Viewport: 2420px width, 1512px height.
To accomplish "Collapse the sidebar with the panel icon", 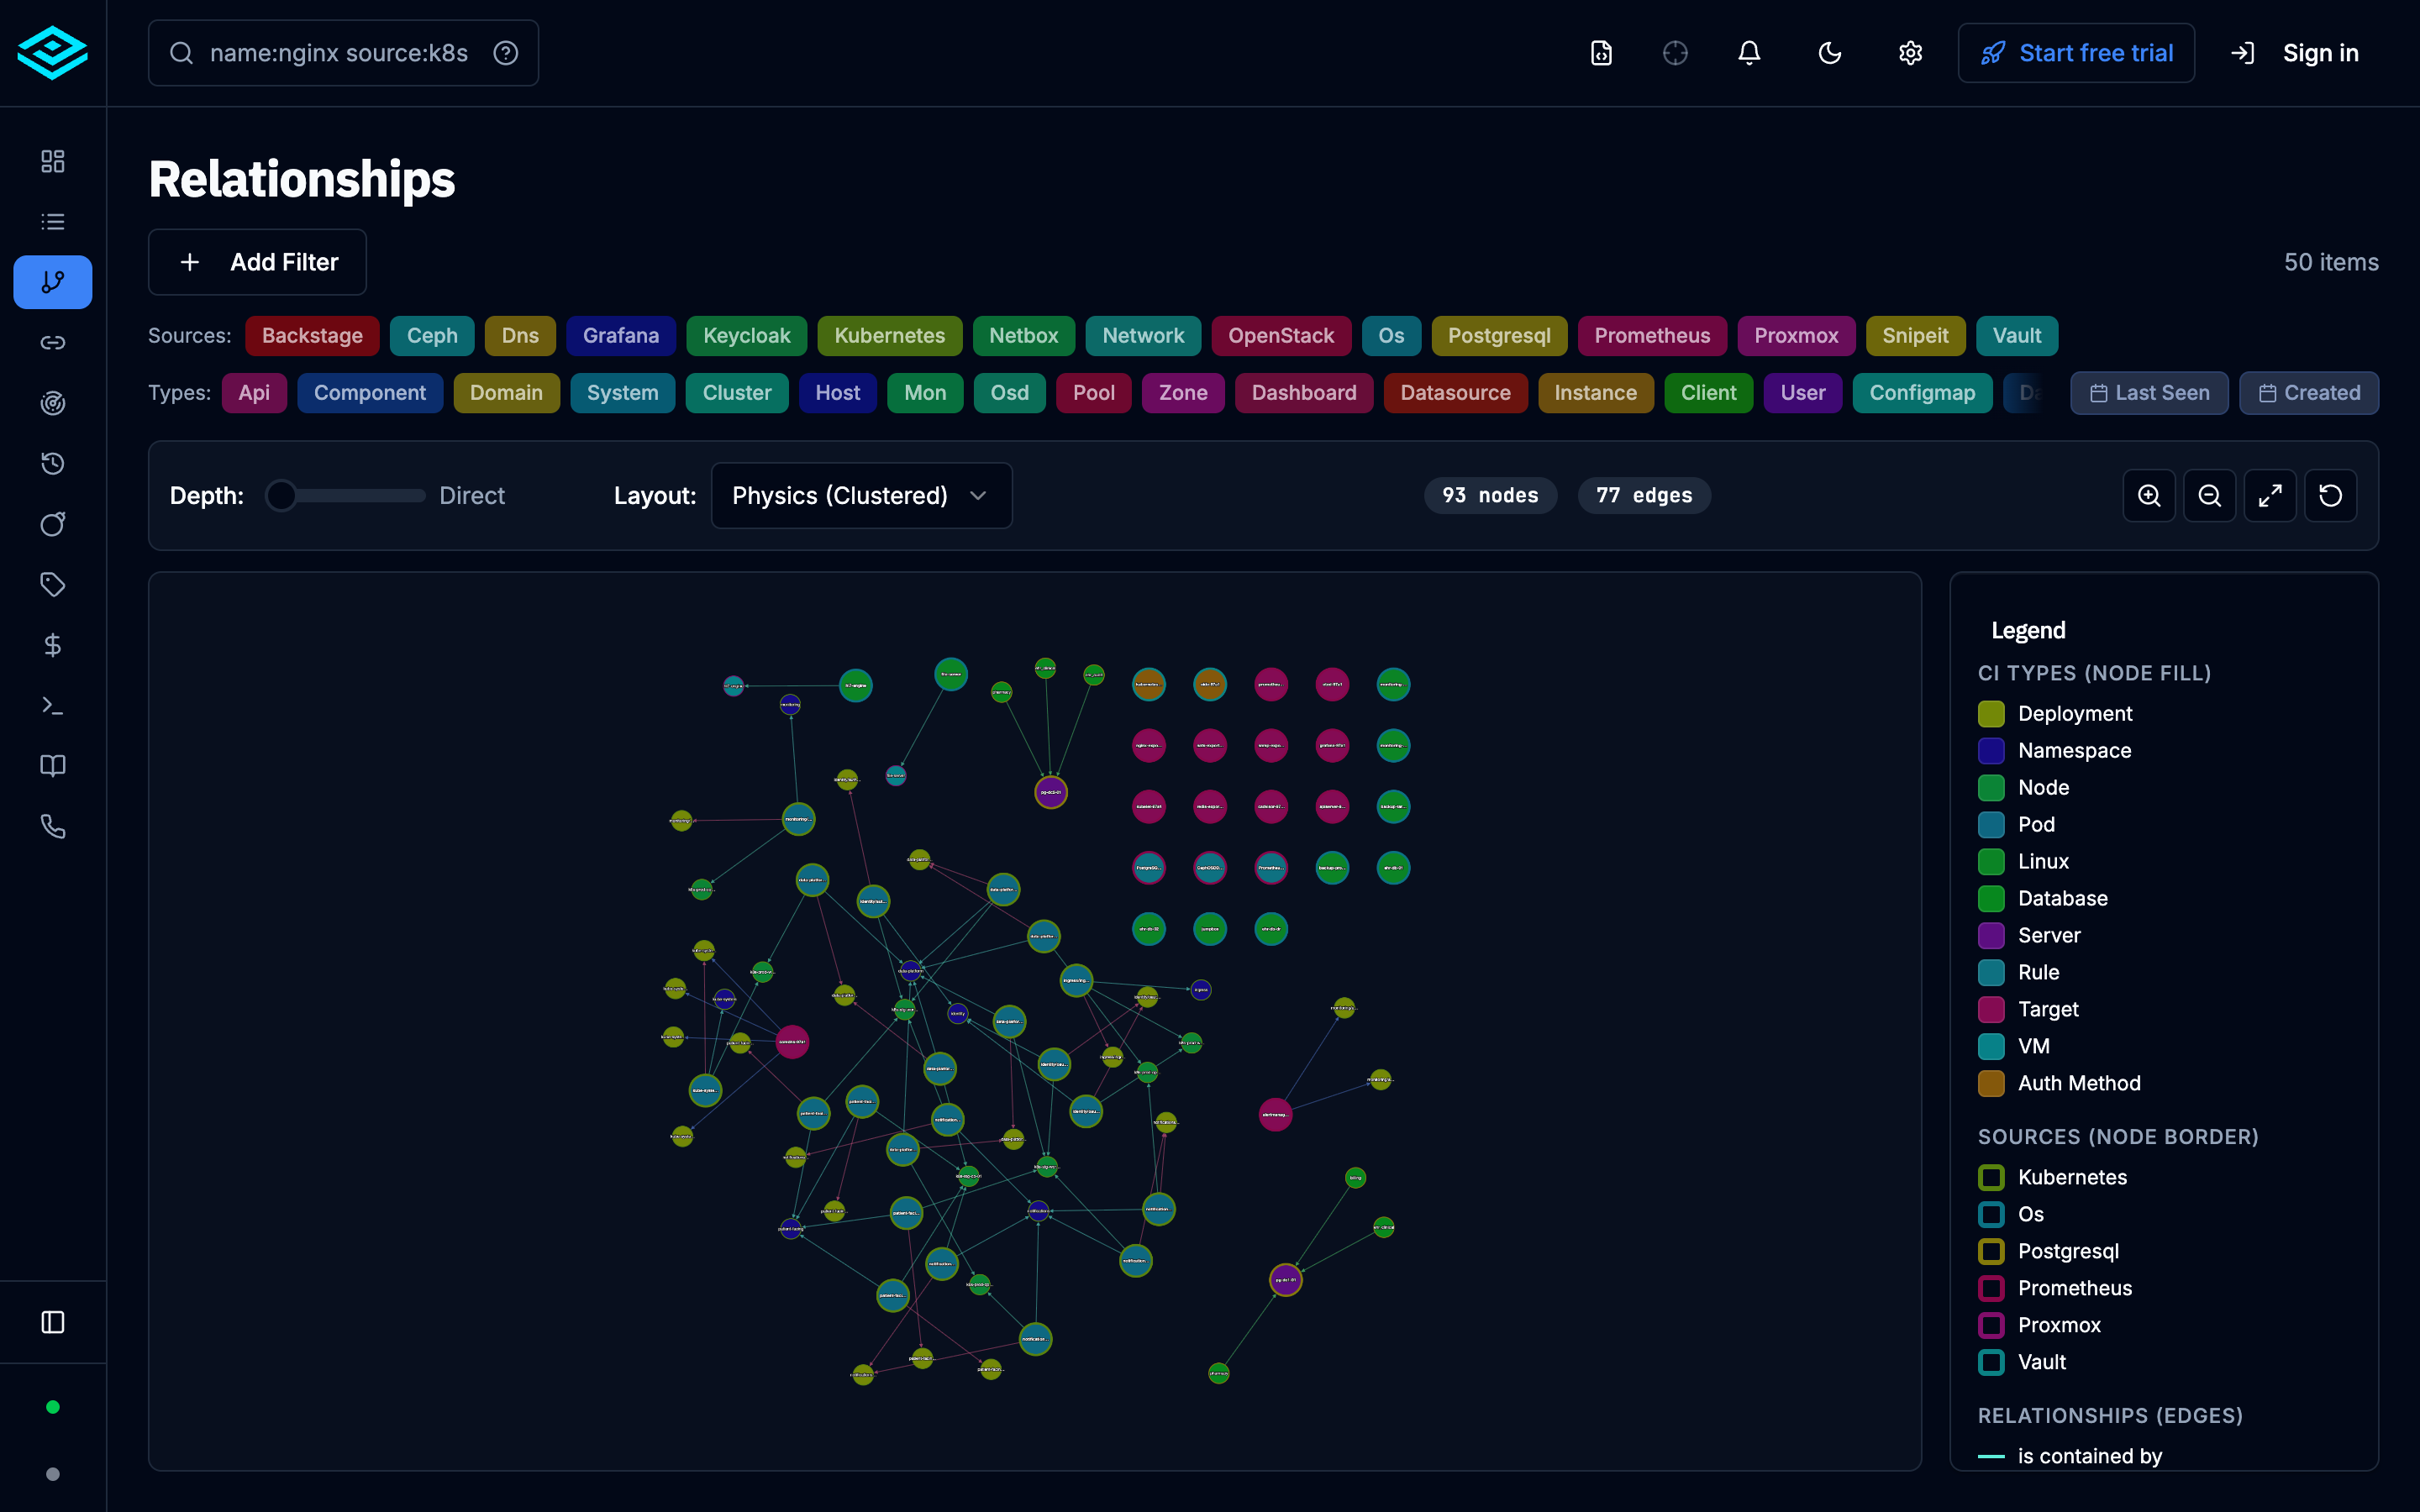I will click(53, 1322).
